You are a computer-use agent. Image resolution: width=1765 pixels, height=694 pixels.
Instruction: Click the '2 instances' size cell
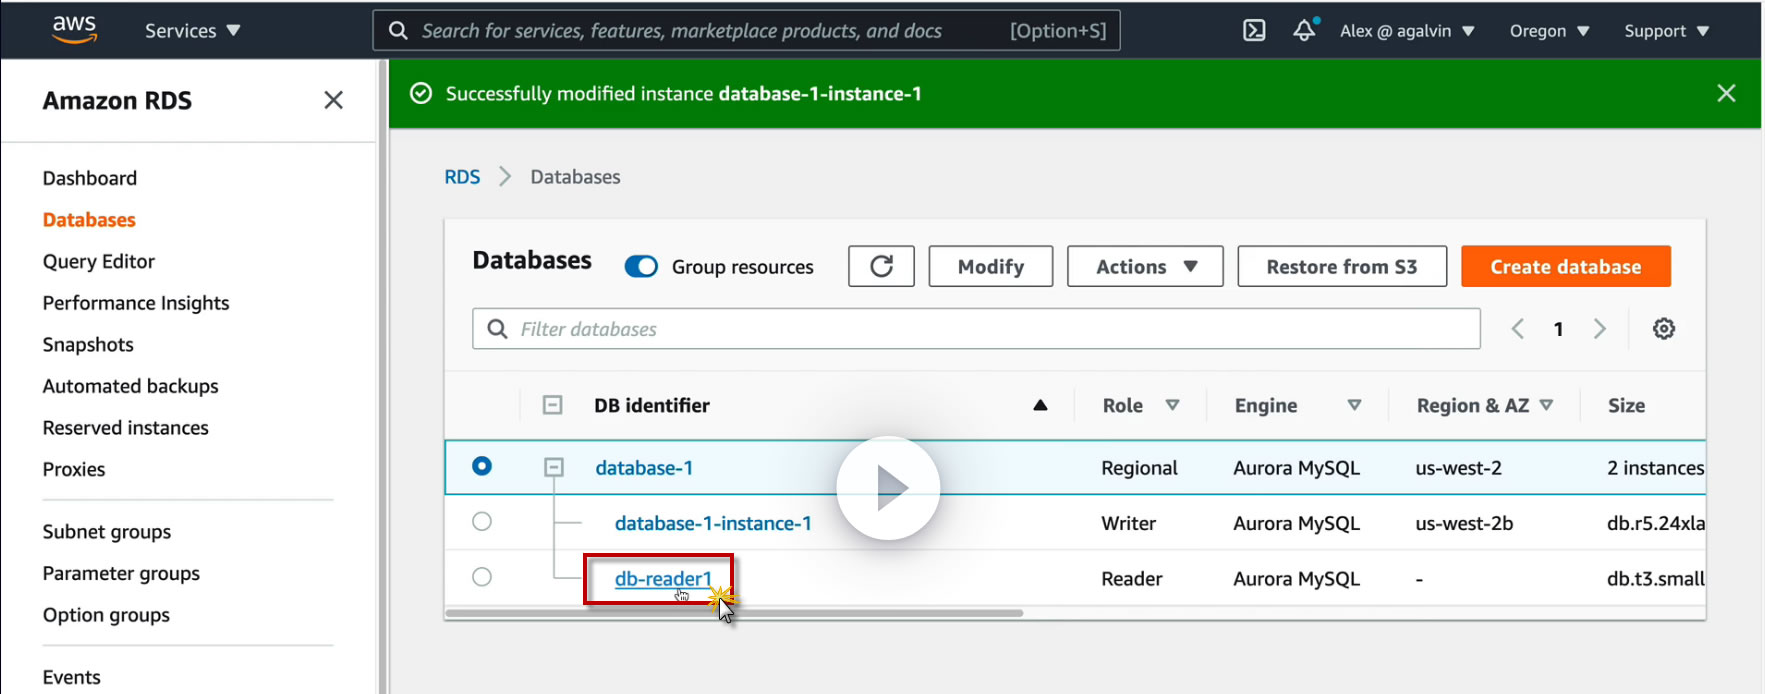click(1655, 467)
